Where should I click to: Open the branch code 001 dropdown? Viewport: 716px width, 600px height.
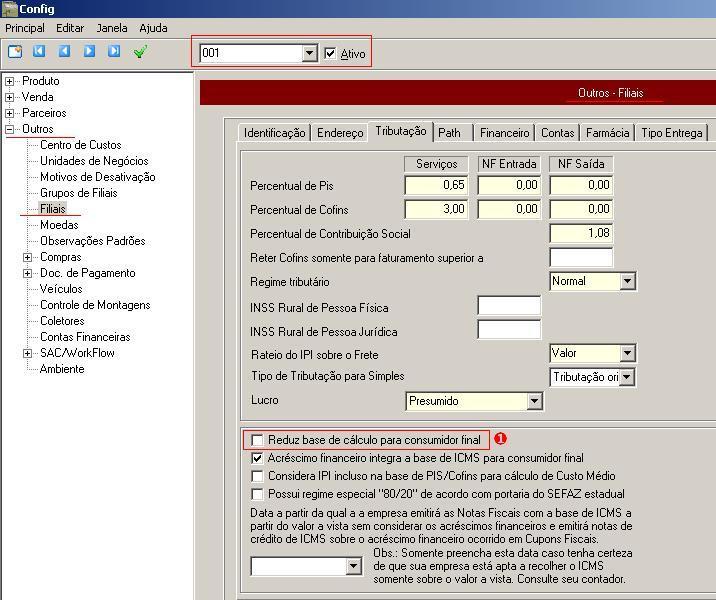coord(309,53)
